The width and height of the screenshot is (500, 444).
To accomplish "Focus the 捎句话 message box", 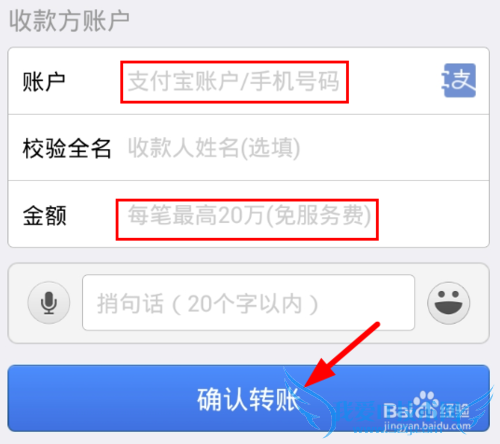I will [x=248, y=303].
